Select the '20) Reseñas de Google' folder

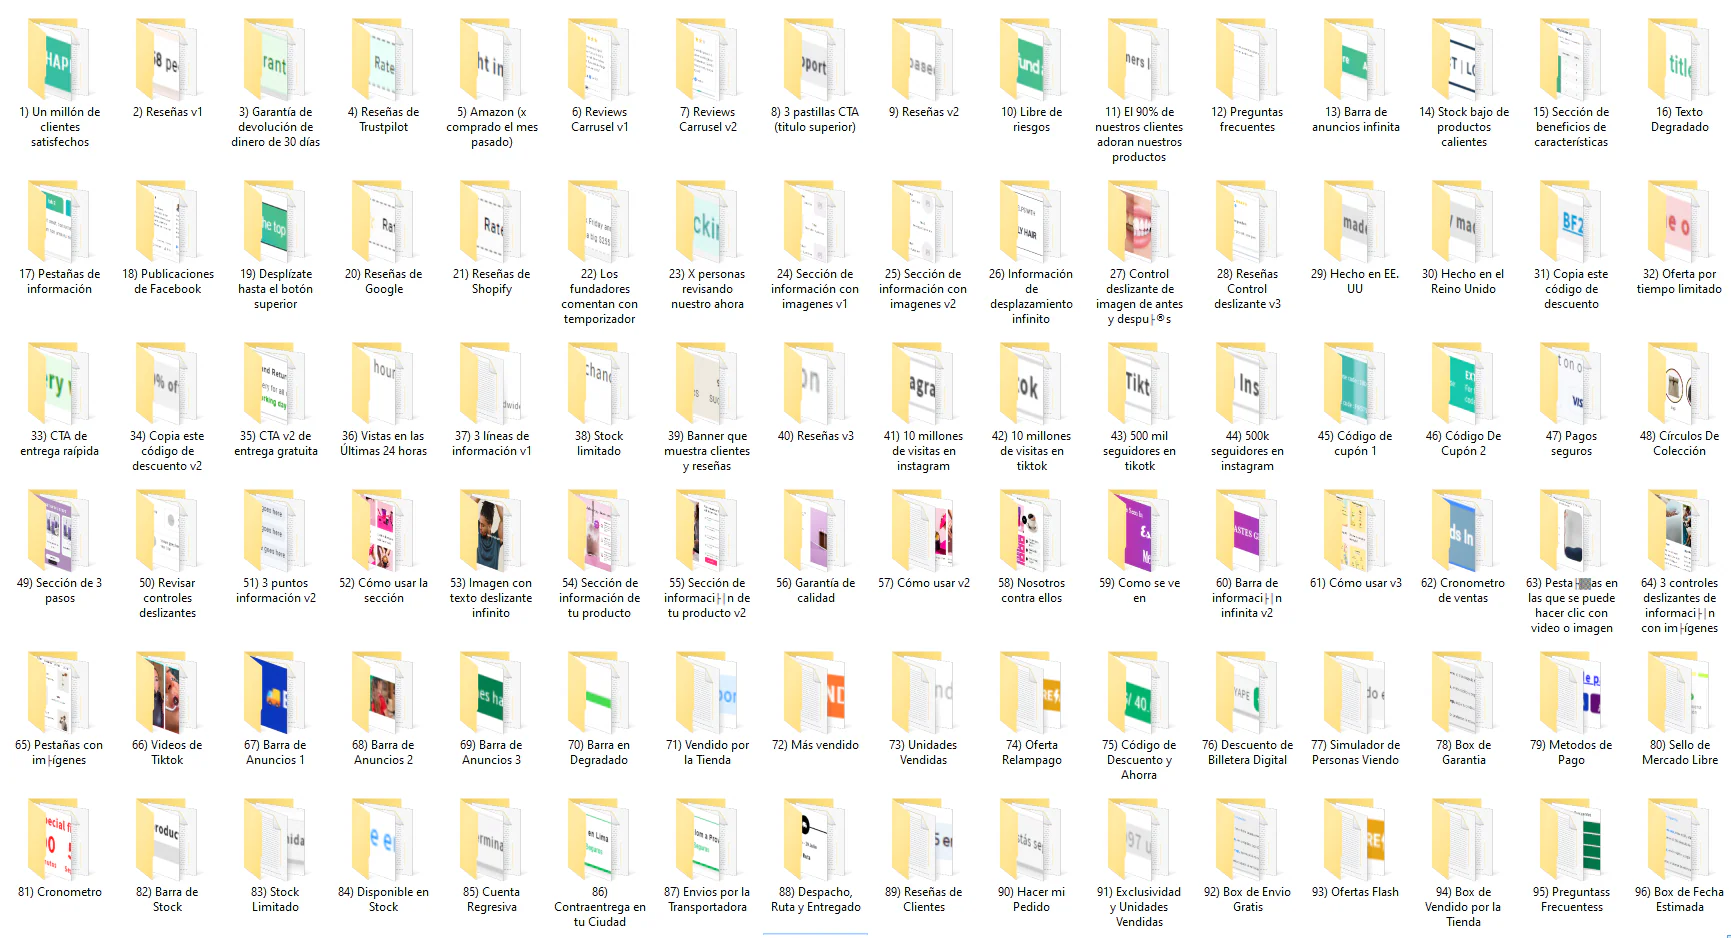(x=383, y=224)
